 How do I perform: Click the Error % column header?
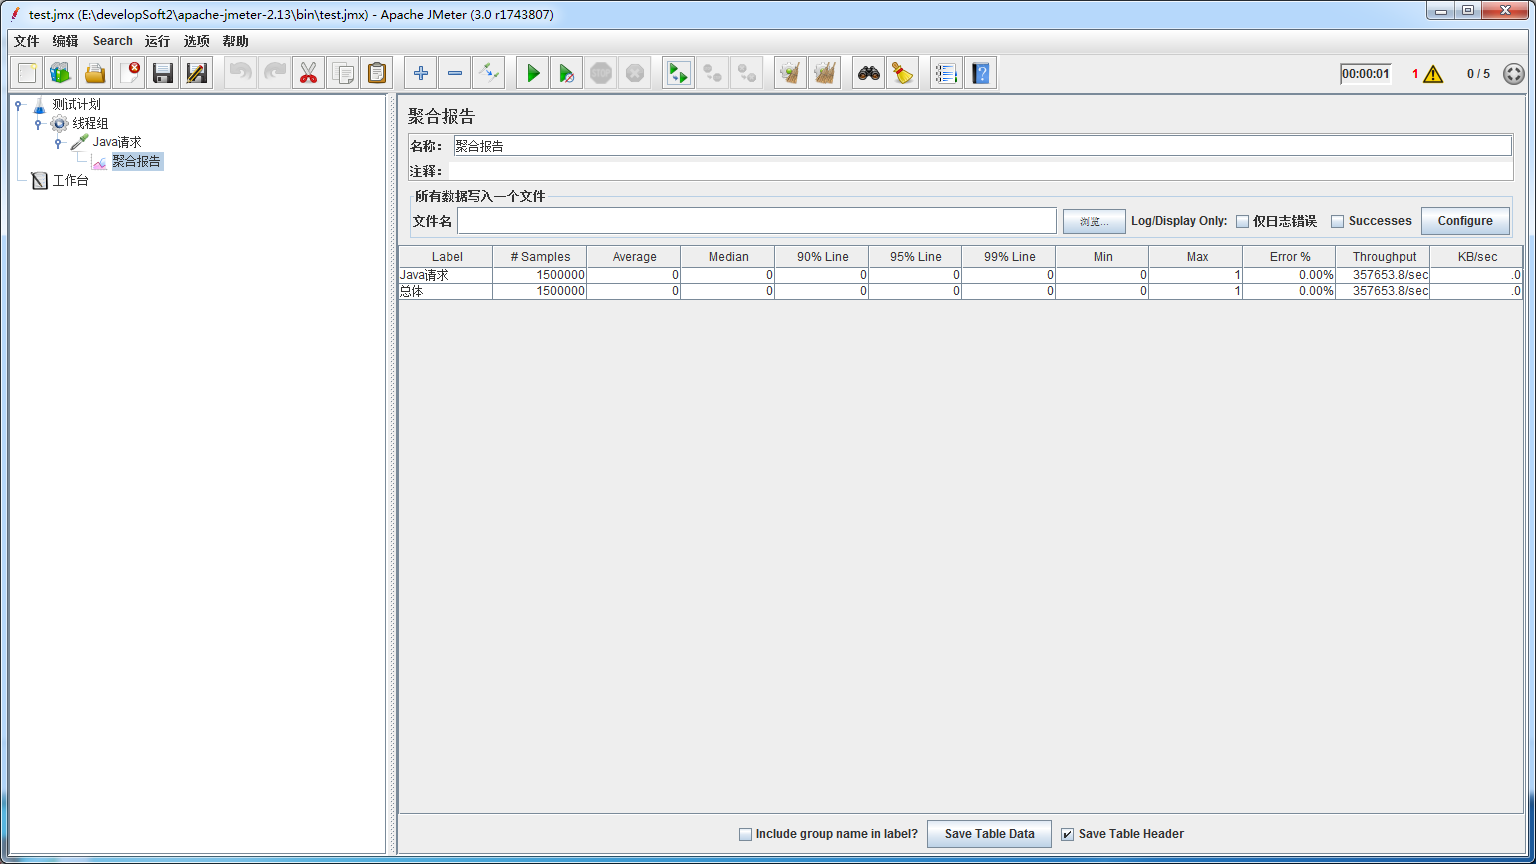click(1290, 257)
